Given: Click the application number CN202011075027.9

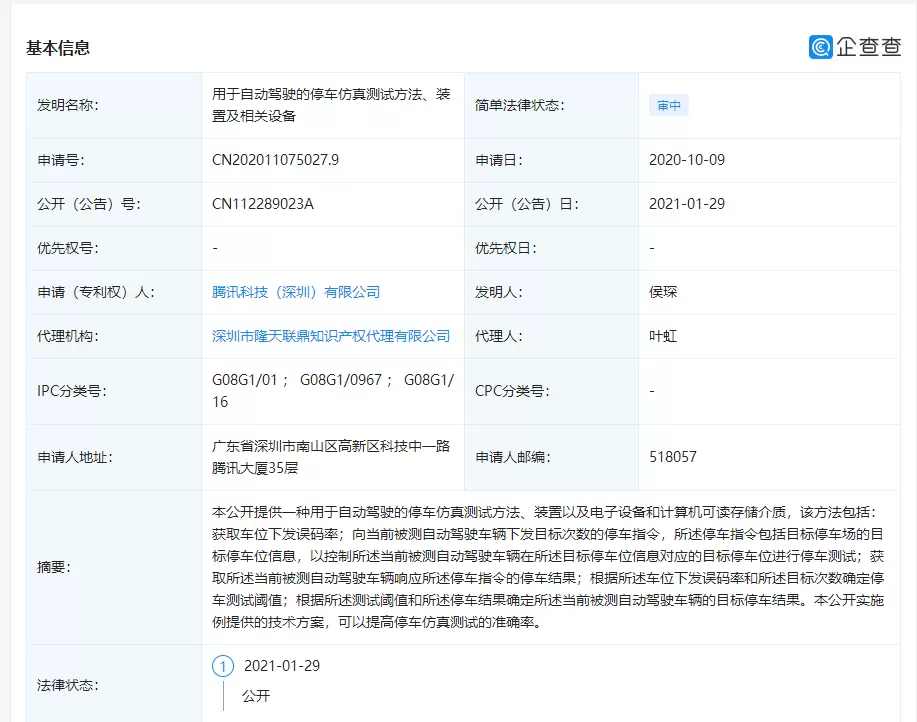Looking at the screenshot, I should point(275,160).
